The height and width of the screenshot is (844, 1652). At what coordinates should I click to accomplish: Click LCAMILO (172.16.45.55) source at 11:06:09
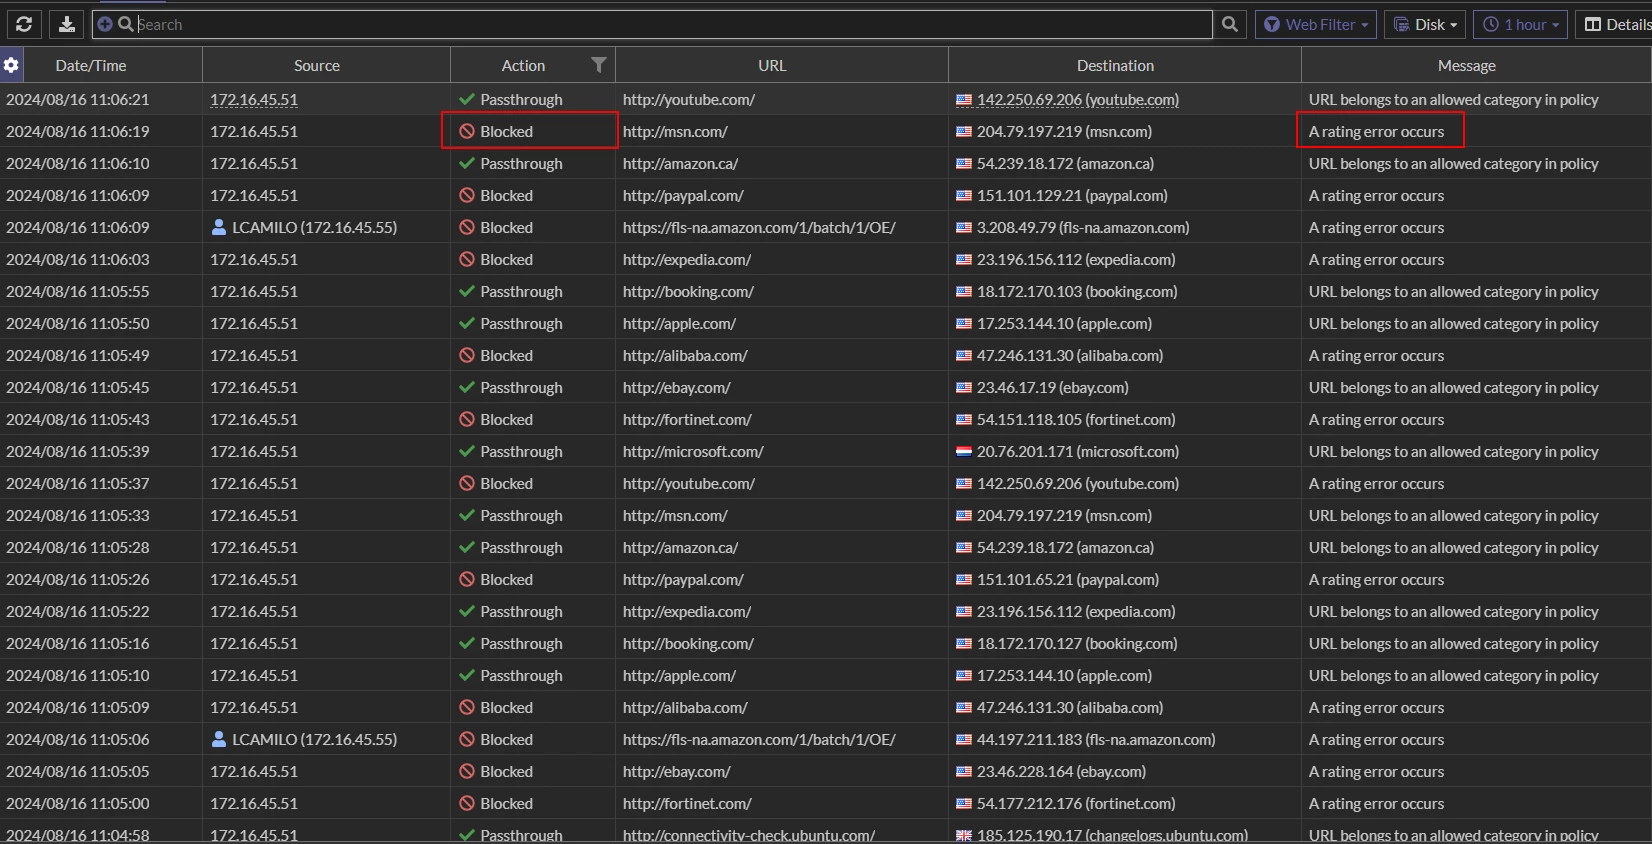[315, 227]
